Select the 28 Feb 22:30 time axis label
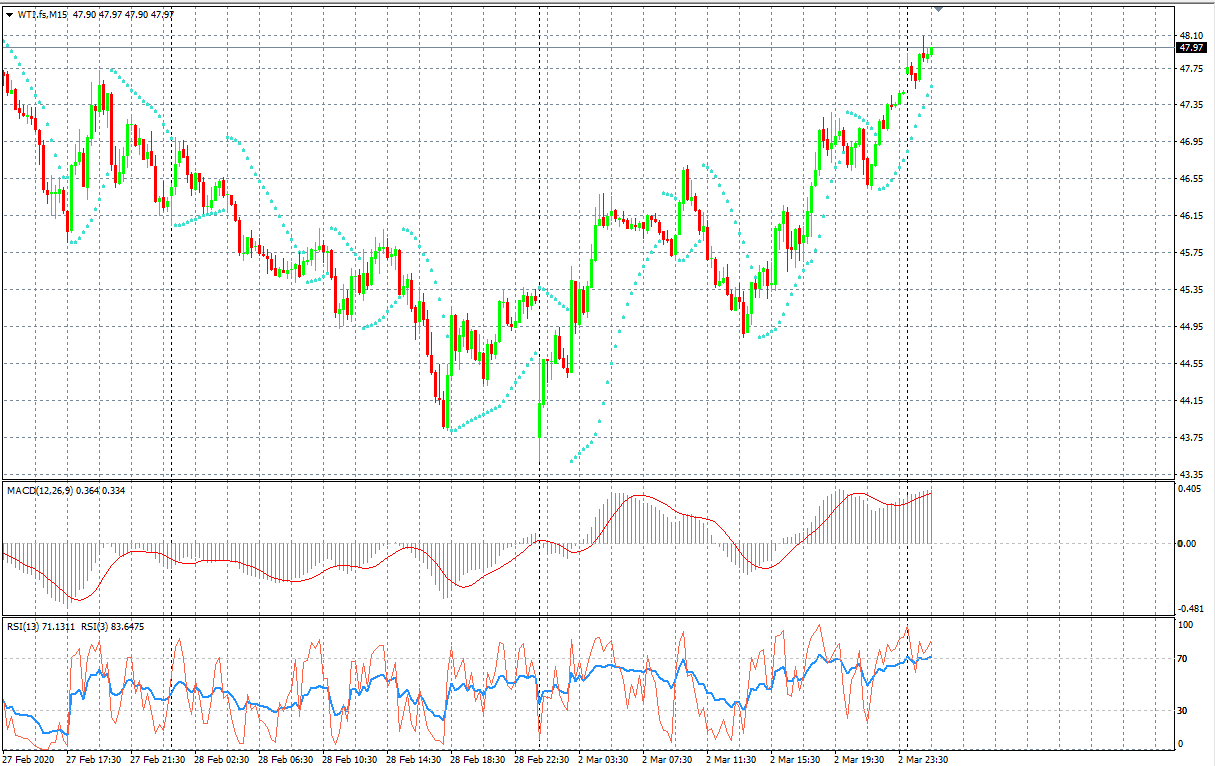The width and height of the screenshot is (1215, 766). (544, 760)
